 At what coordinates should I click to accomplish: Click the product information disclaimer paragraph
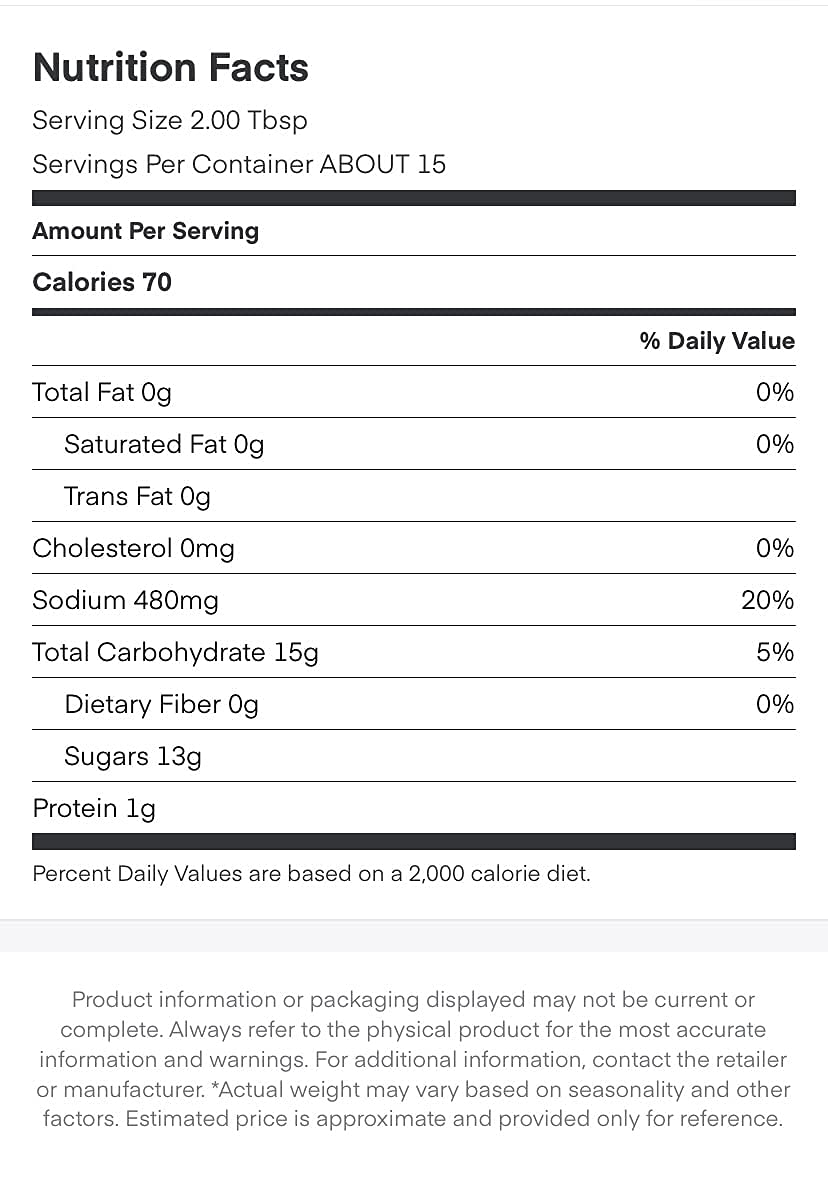pyautogui.click(x=413, y=1059)
